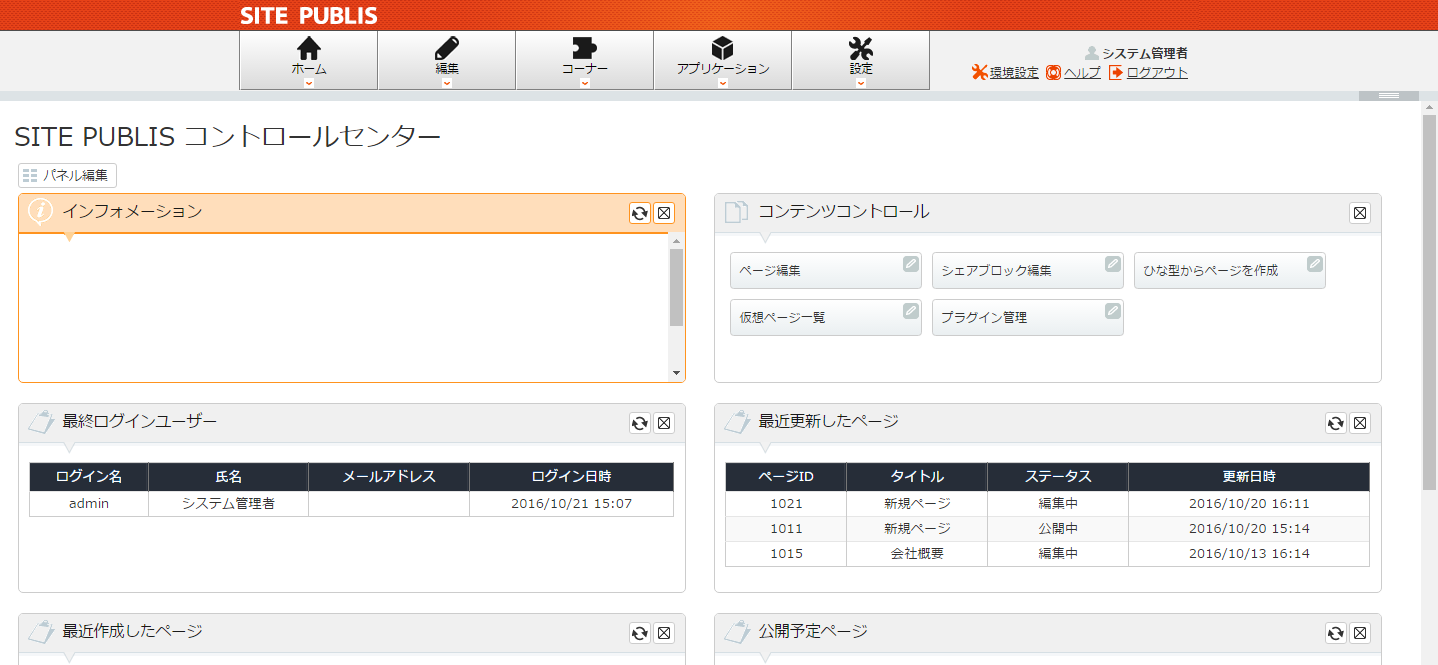Open the ページ編集 shortcut button

click(826, 270)
